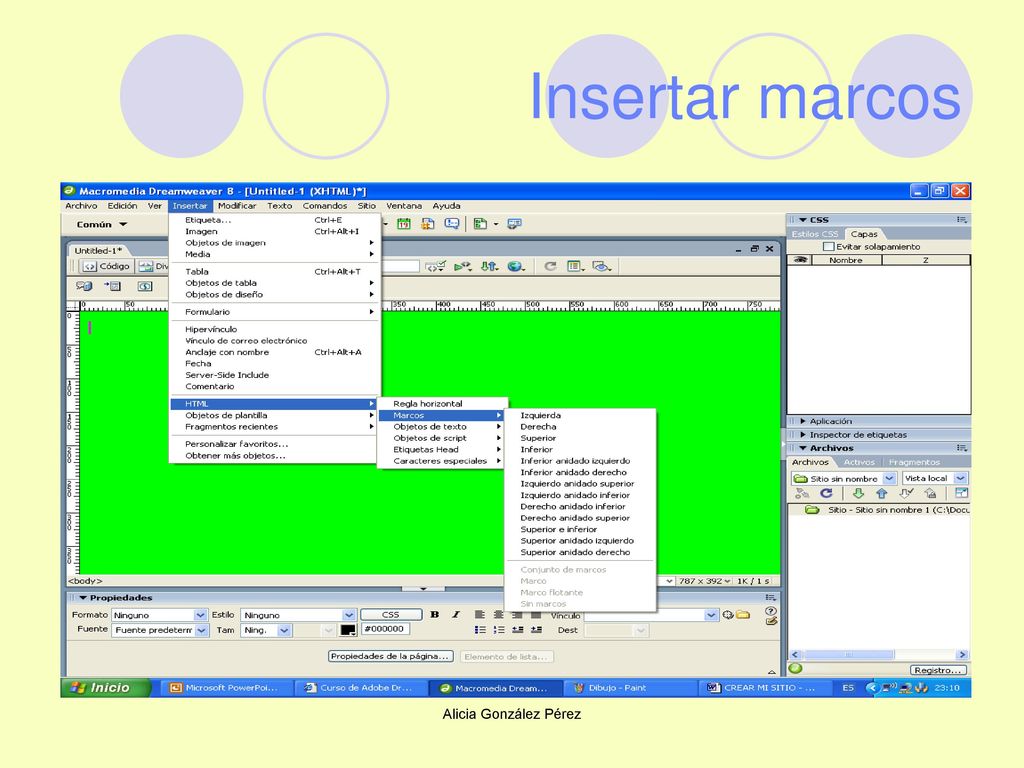Screen dimensions: 1024x768
Task: Toggle bold text formatting
Action: (x=435, y=615)
